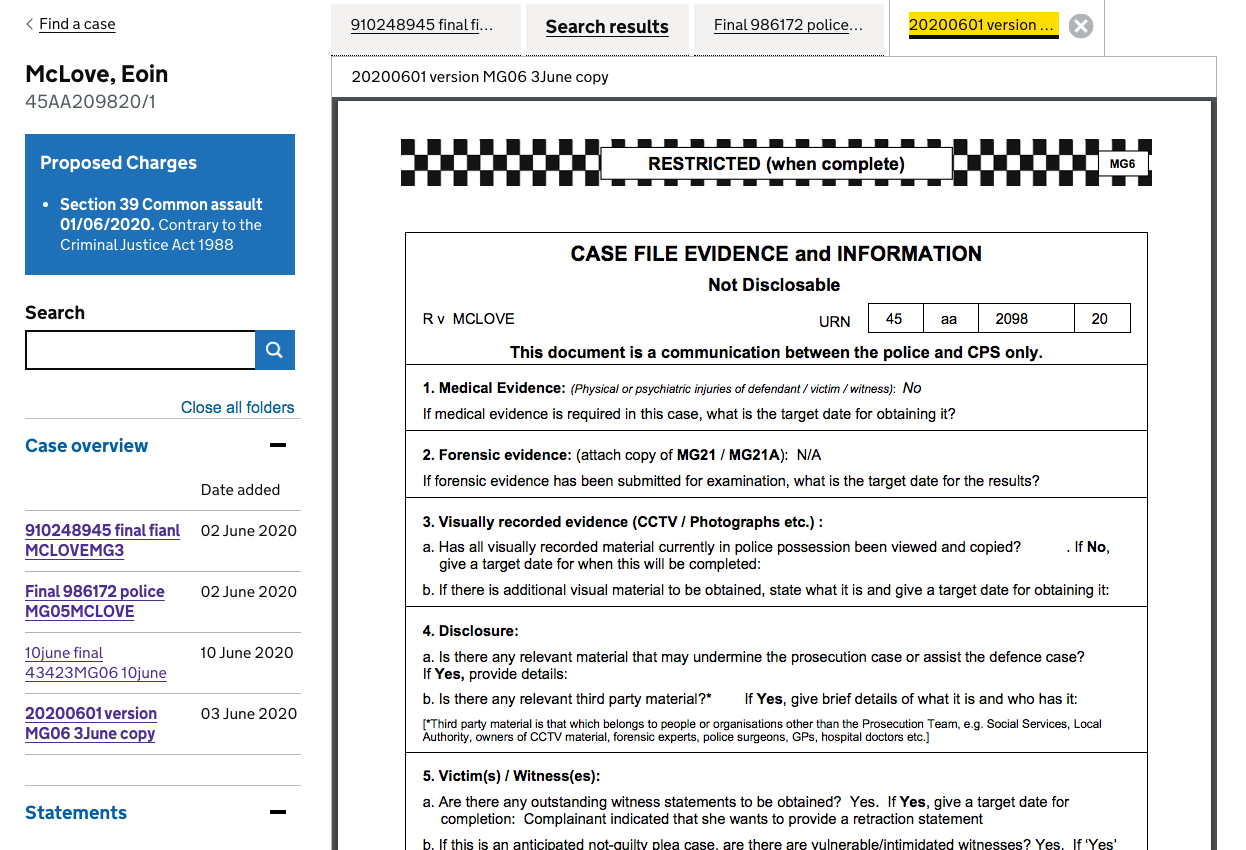
Task: Click the Proposed Charges blue panel
Action: pyautogui.click(x=160, y=204)
